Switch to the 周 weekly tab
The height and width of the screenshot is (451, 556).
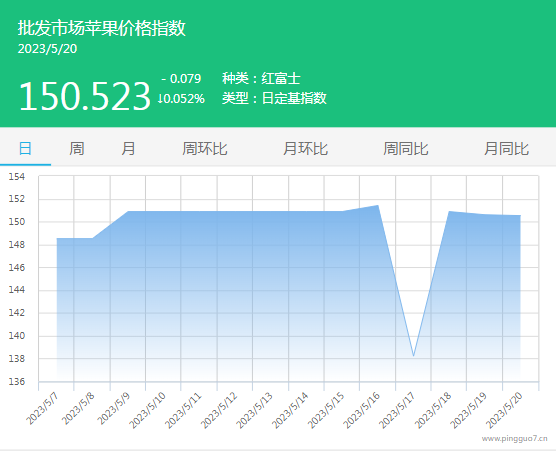click(x=77, y=148)
